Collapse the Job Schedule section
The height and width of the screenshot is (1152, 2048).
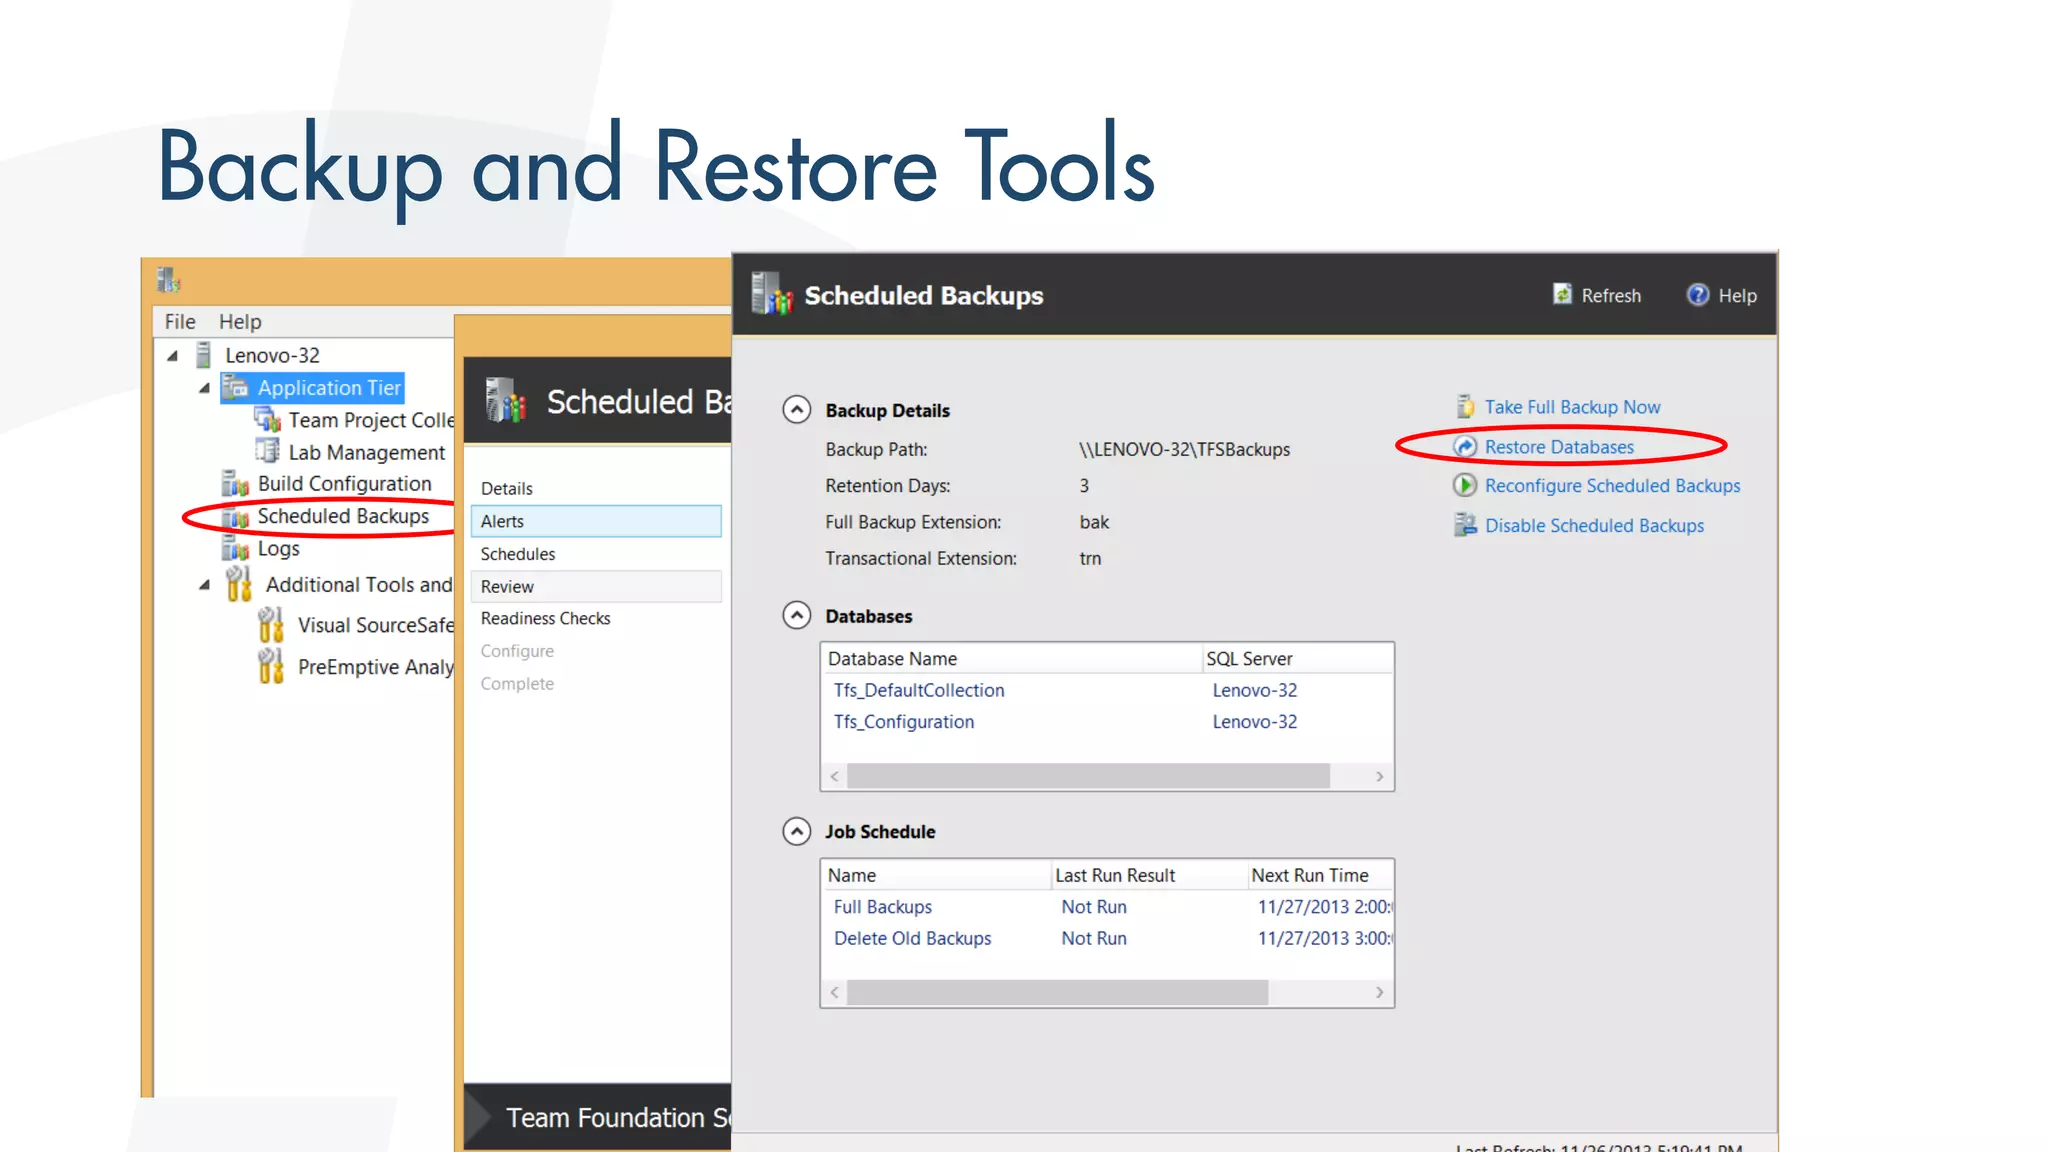796,832
